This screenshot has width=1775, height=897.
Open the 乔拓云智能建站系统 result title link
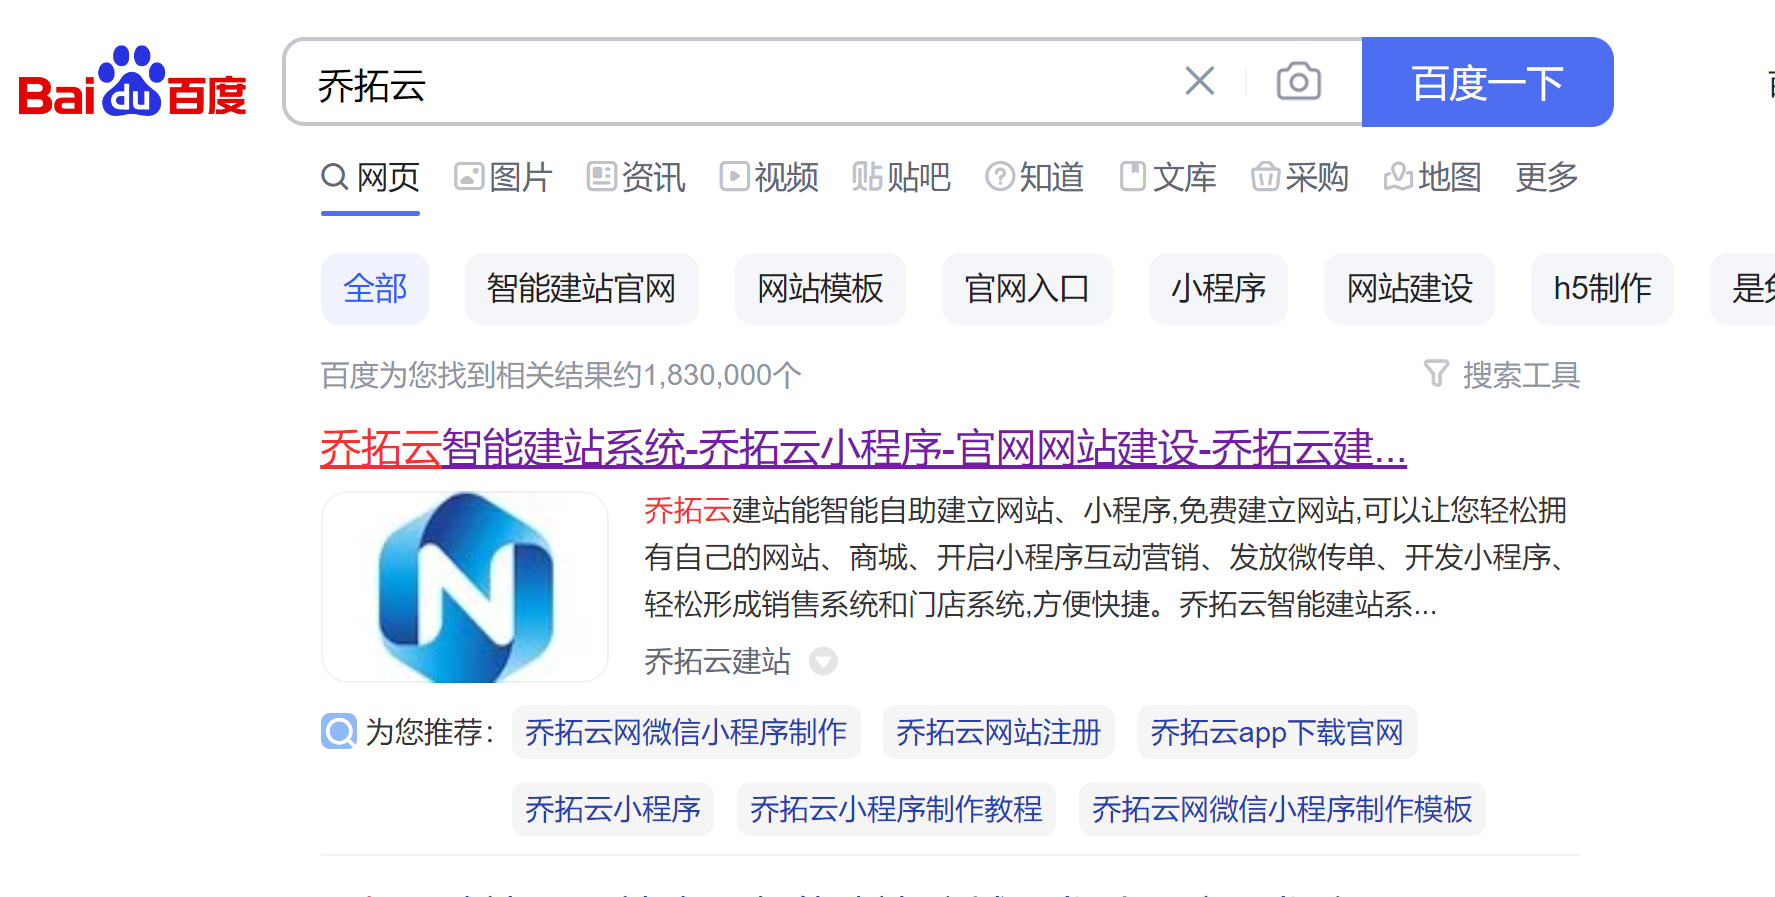tap(863, 448)
